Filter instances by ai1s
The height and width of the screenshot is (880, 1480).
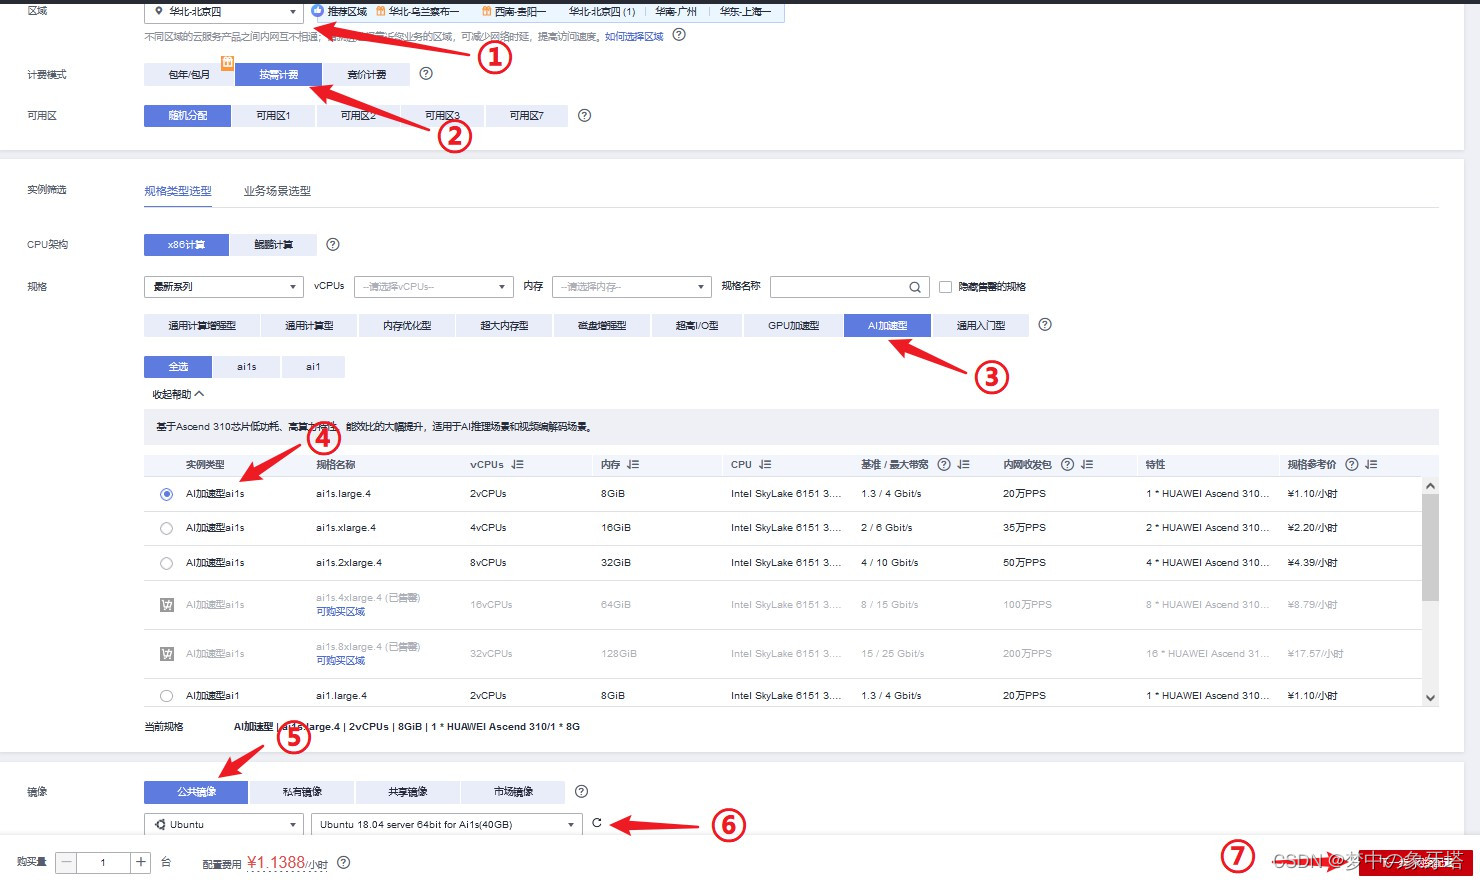tap(246, 367)
